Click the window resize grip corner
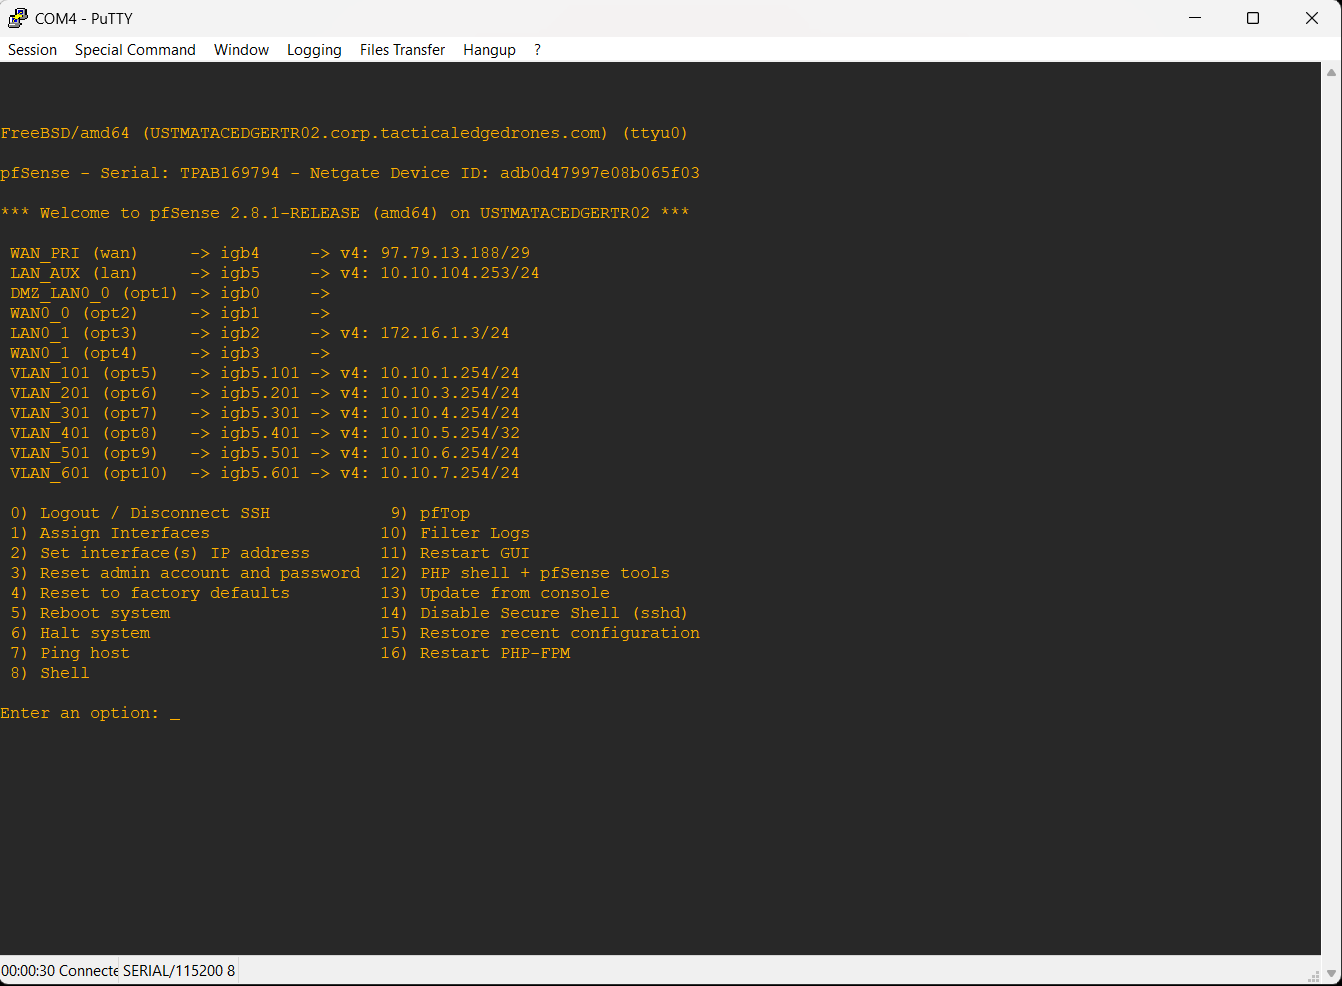The height and width of the screenshot is (986, 1342). coord(1314,977)
